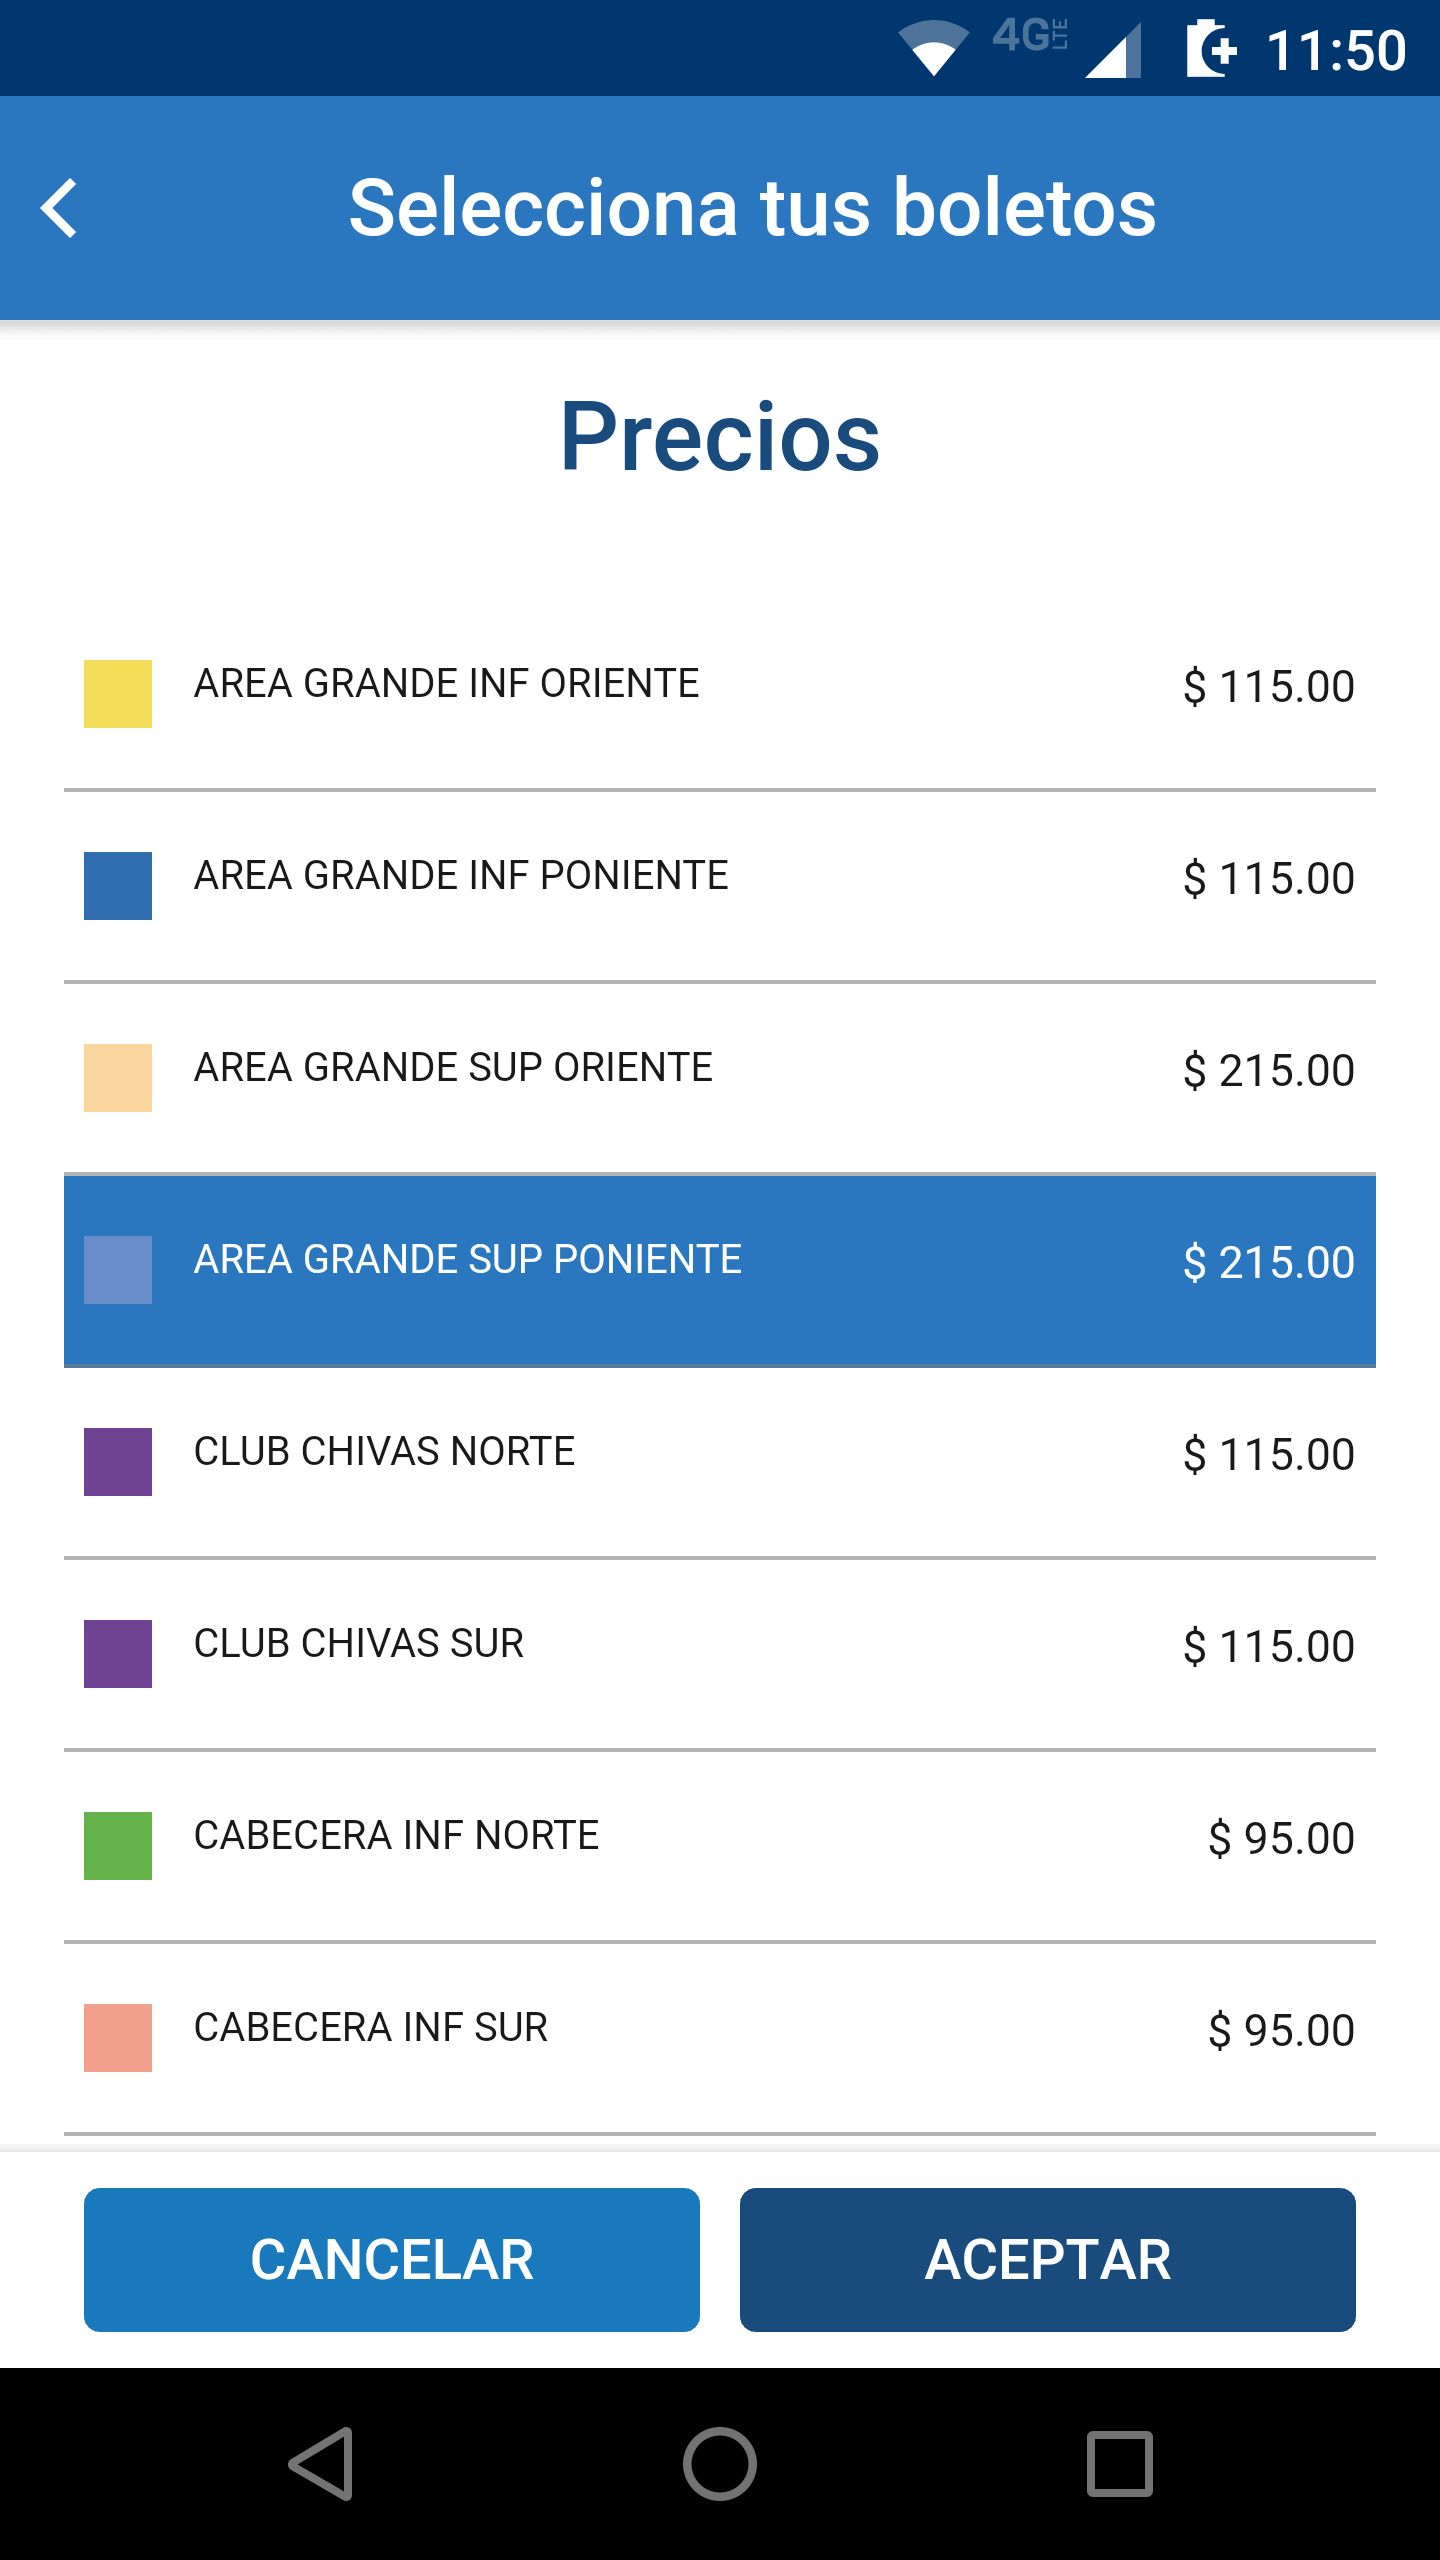Image resolution: width=1440 pixels, height=2560 pixels.
Task: Tap the $ 115.00 price for Inf Oriente
Action: [1269, 687]
